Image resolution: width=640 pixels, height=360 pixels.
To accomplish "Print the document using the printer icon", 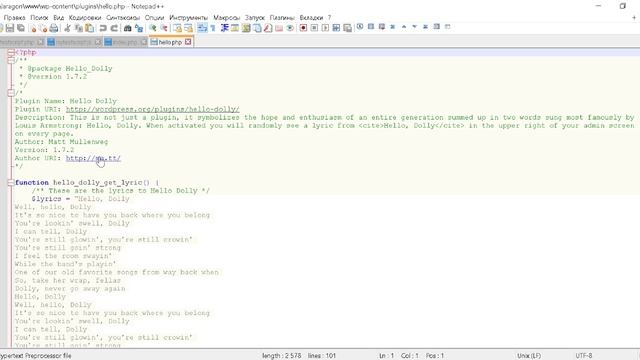I will tap(54, 28).
